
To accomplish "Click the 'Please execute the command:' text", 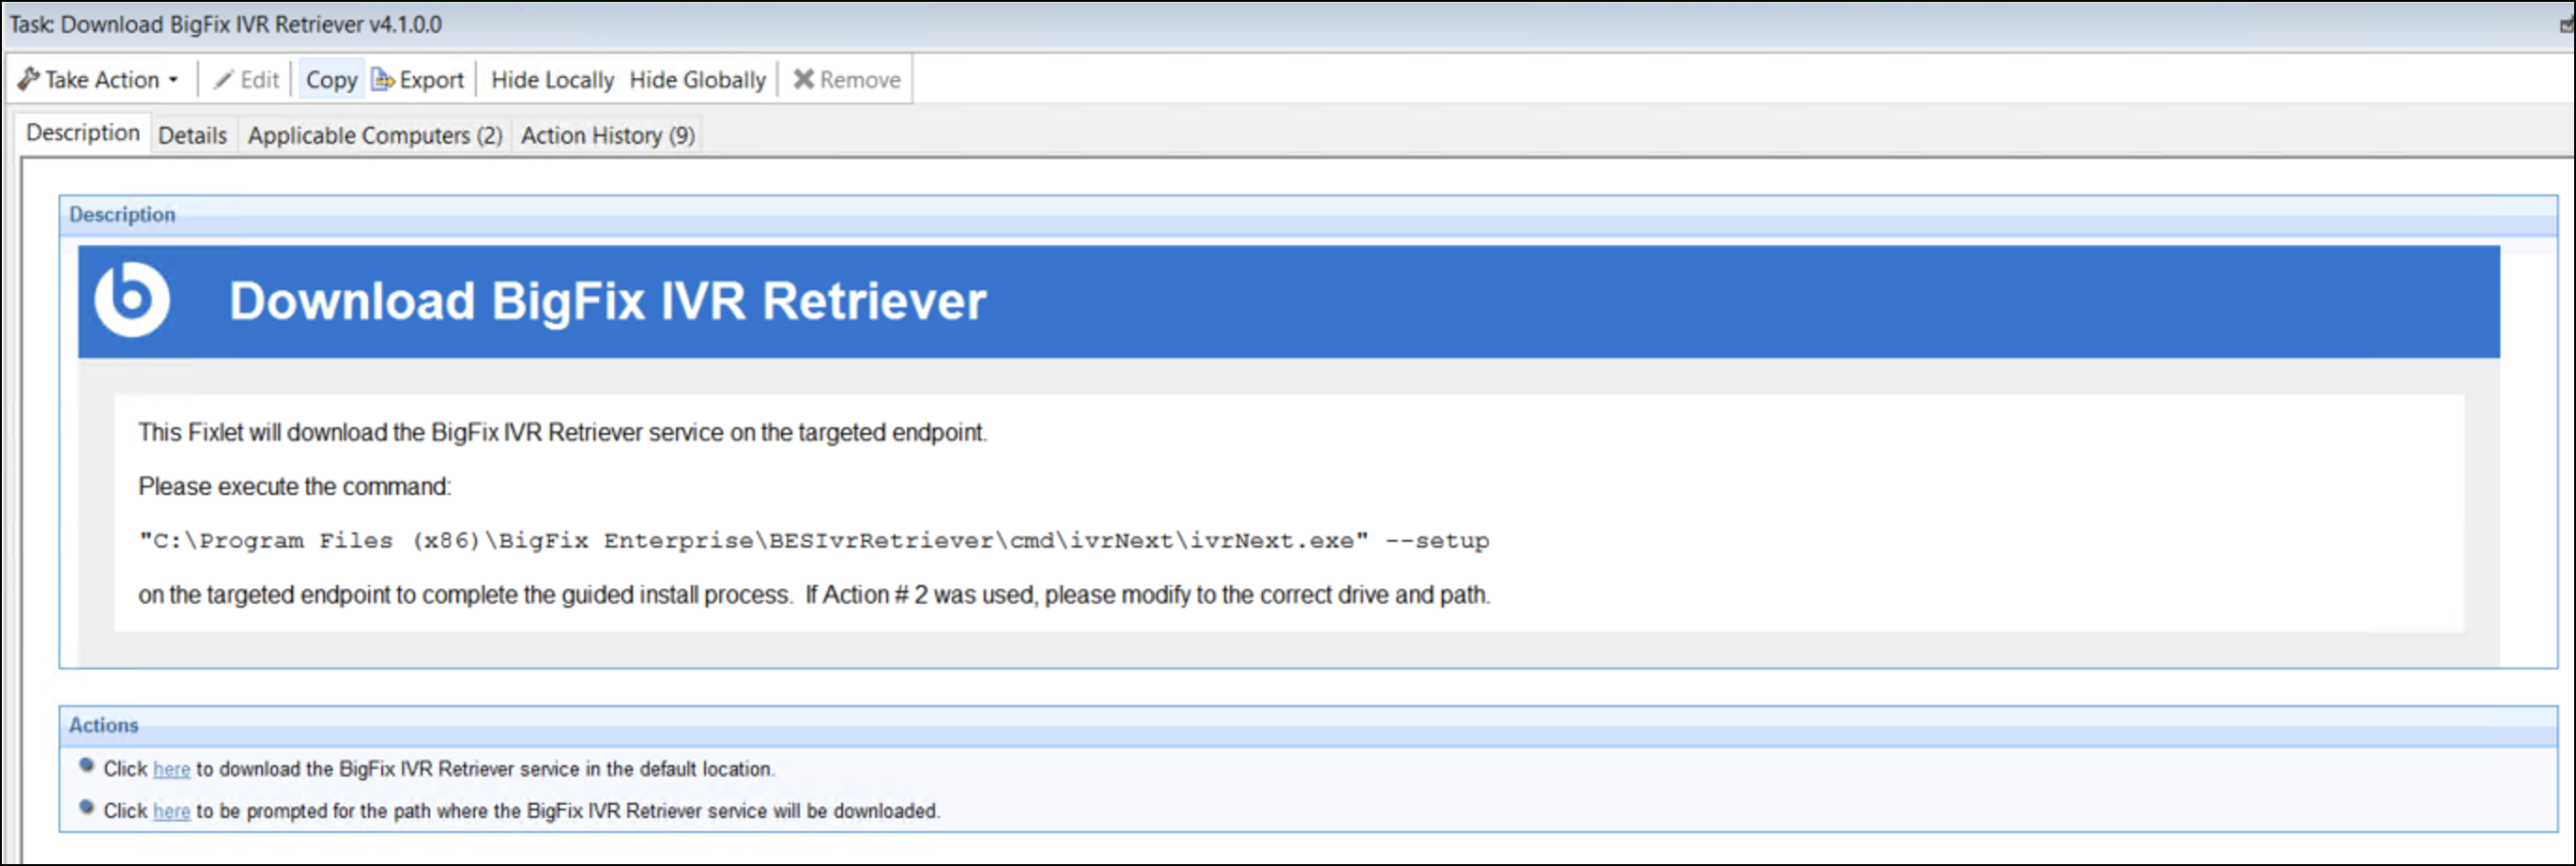I will click(x=295, y=487).
